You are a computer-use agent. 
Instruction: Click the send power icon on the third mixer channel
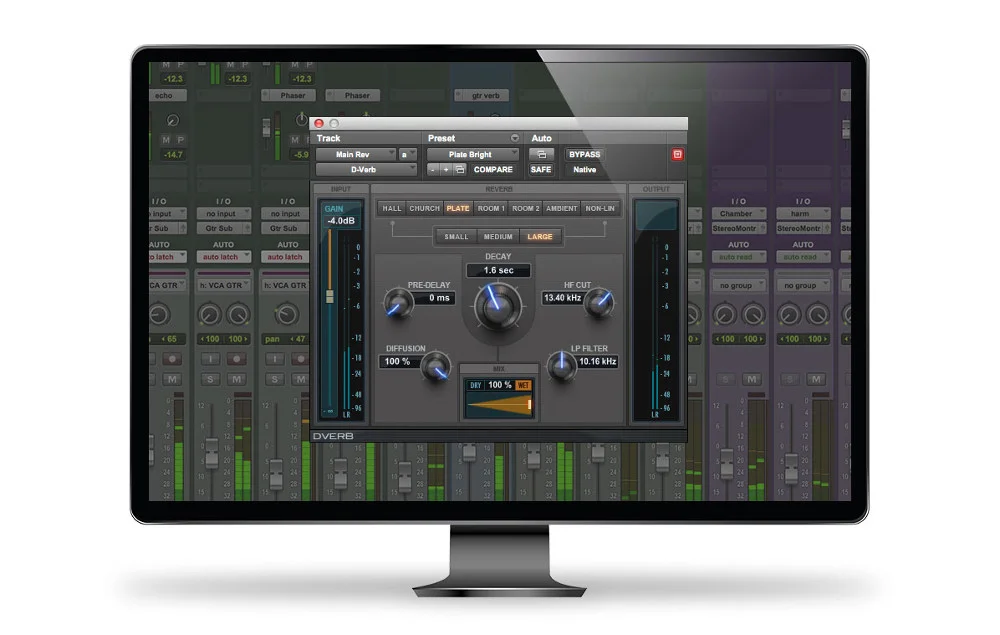click(x=301, y=119)
